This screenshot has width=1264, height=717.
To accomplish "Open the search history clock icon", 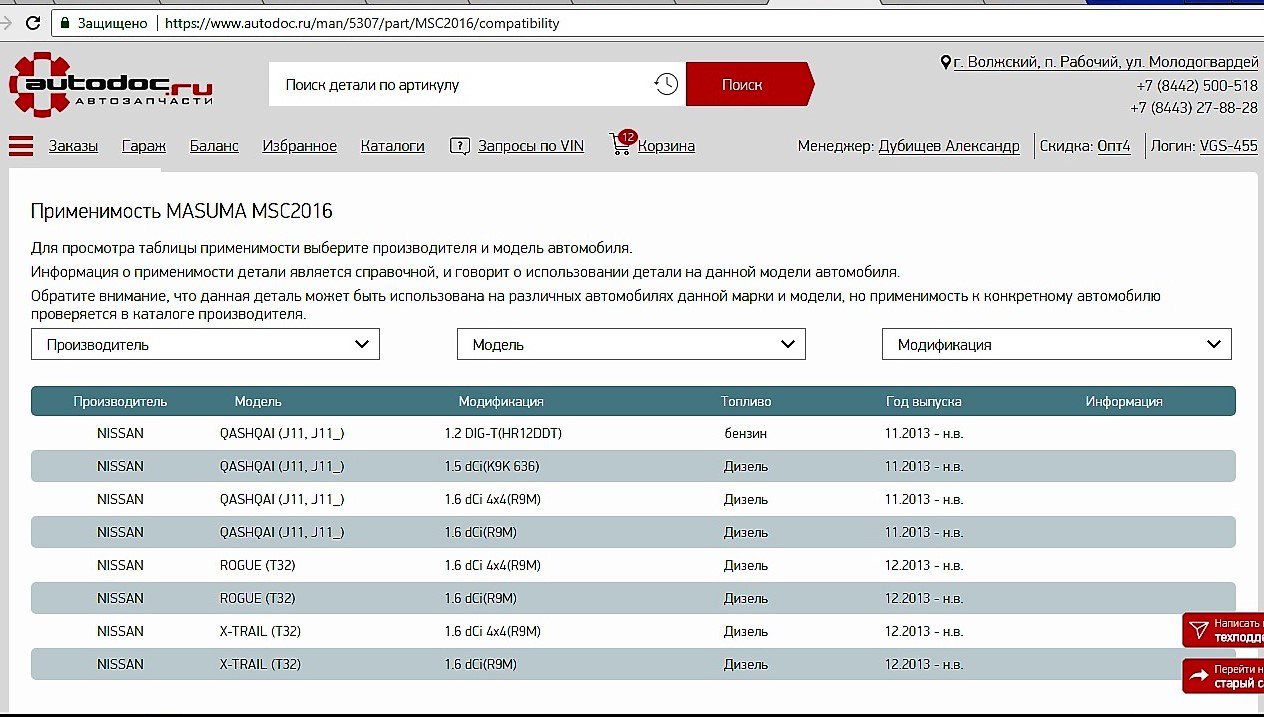I will pos(666,85).
